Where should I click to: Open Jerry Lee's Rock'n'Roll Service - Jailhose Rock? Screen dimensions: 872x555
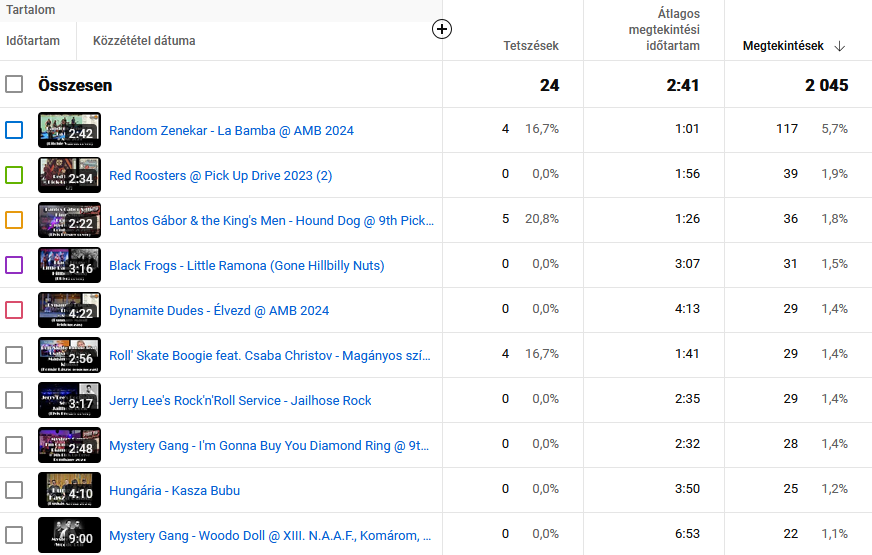(x=240, y=400)
